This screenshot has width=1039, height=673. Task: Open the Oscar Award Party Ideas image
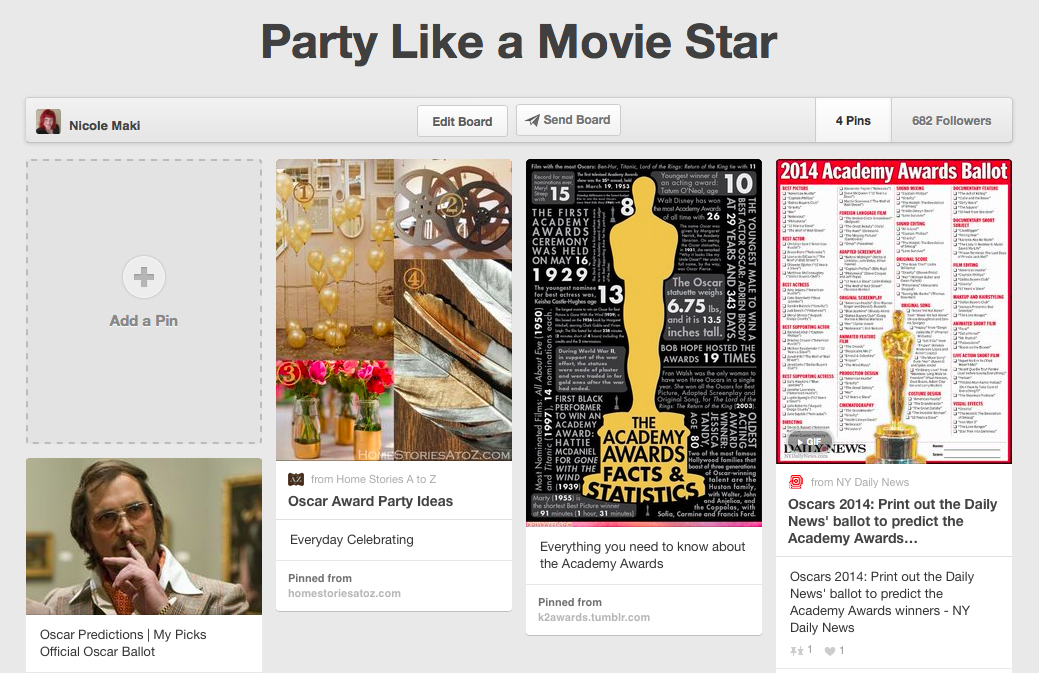394,310
